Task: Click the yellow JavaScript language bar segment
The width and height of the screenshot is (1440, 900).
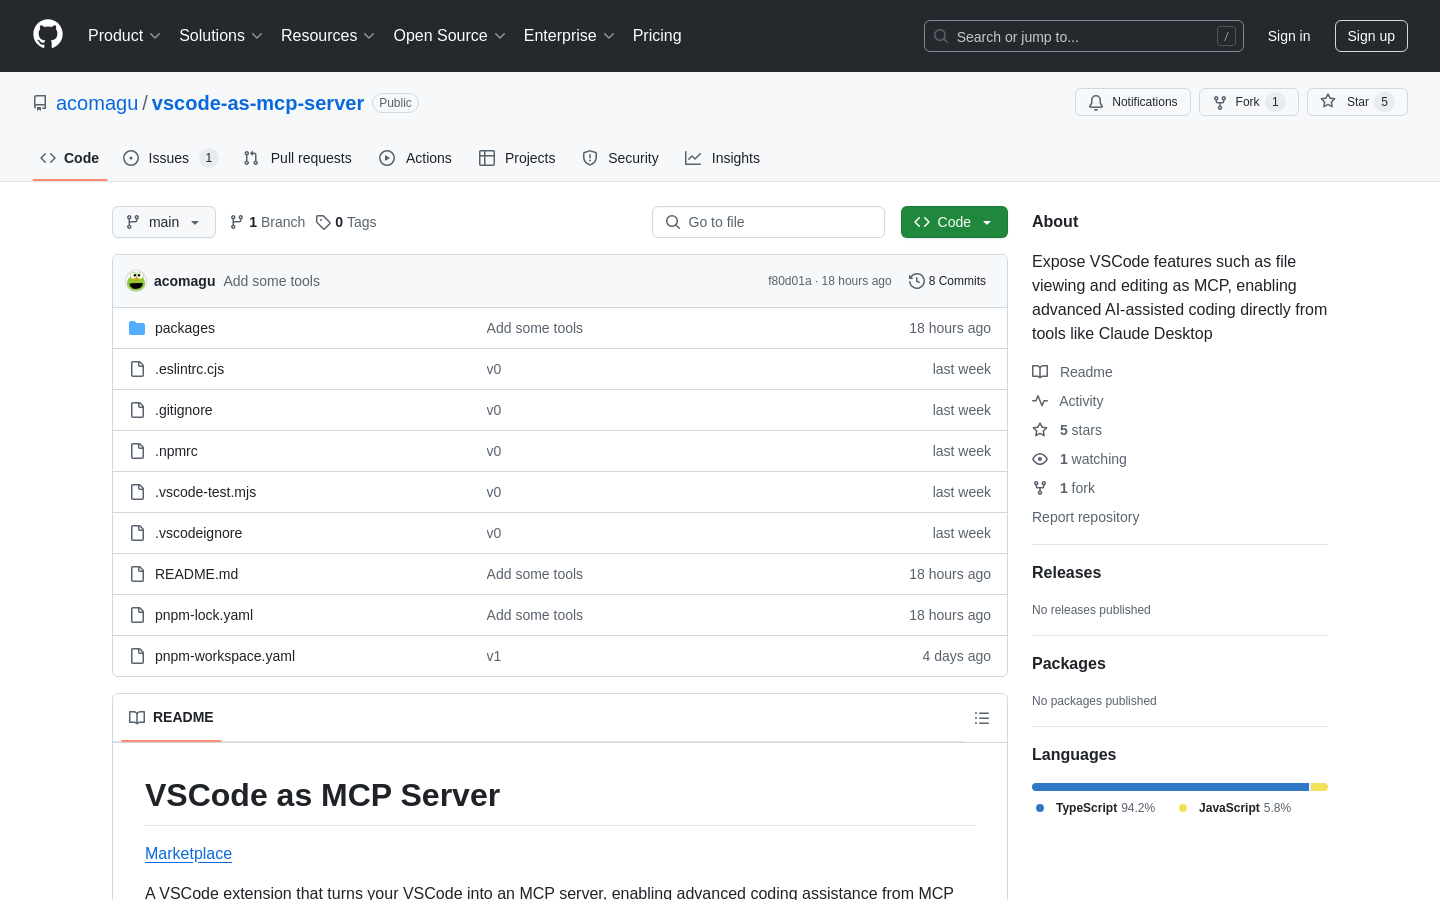Action: [1319, 787]
